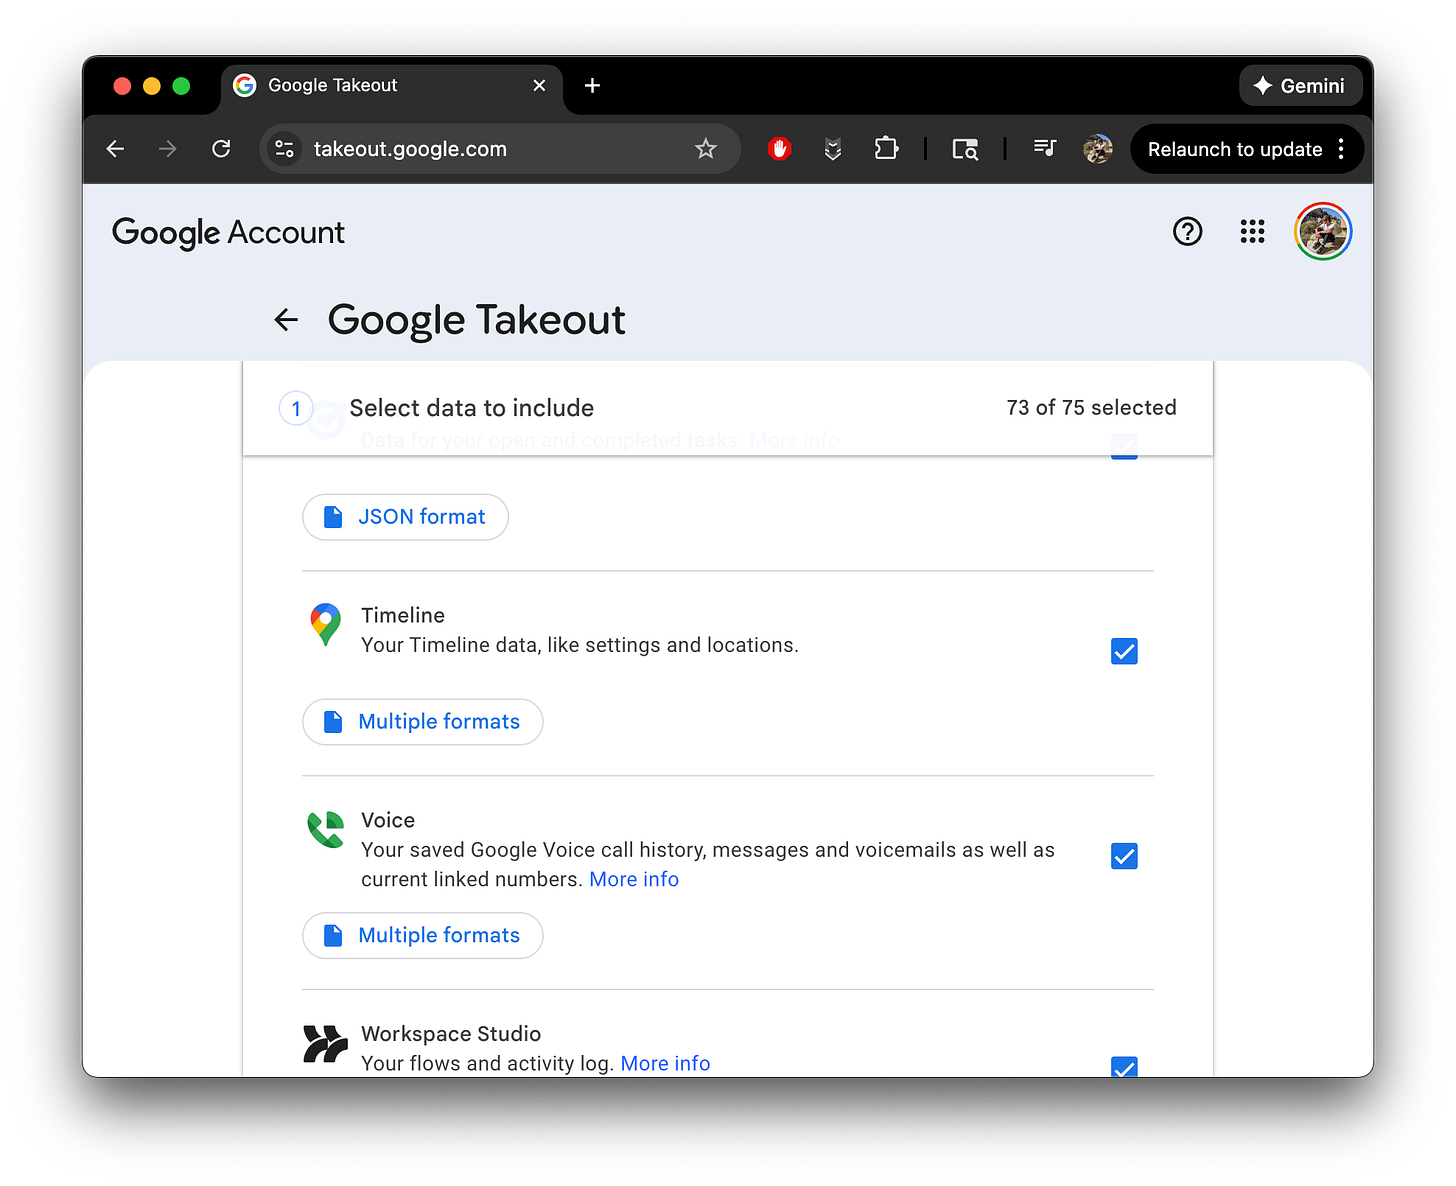Viewport: 1456px width, 1186px height.
Task: Open the Chrome profile avatar in toolbar
Action: click(1098, 149)
